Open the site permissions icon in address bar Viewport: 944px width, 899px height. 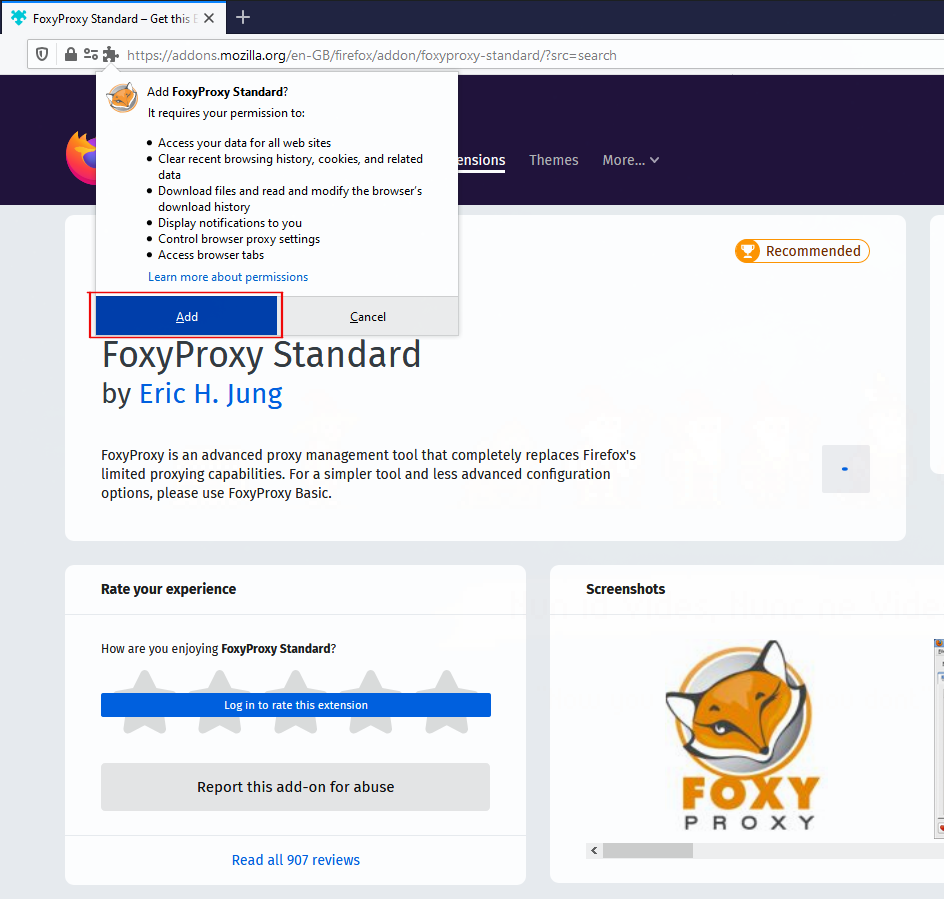pos(90,55)
